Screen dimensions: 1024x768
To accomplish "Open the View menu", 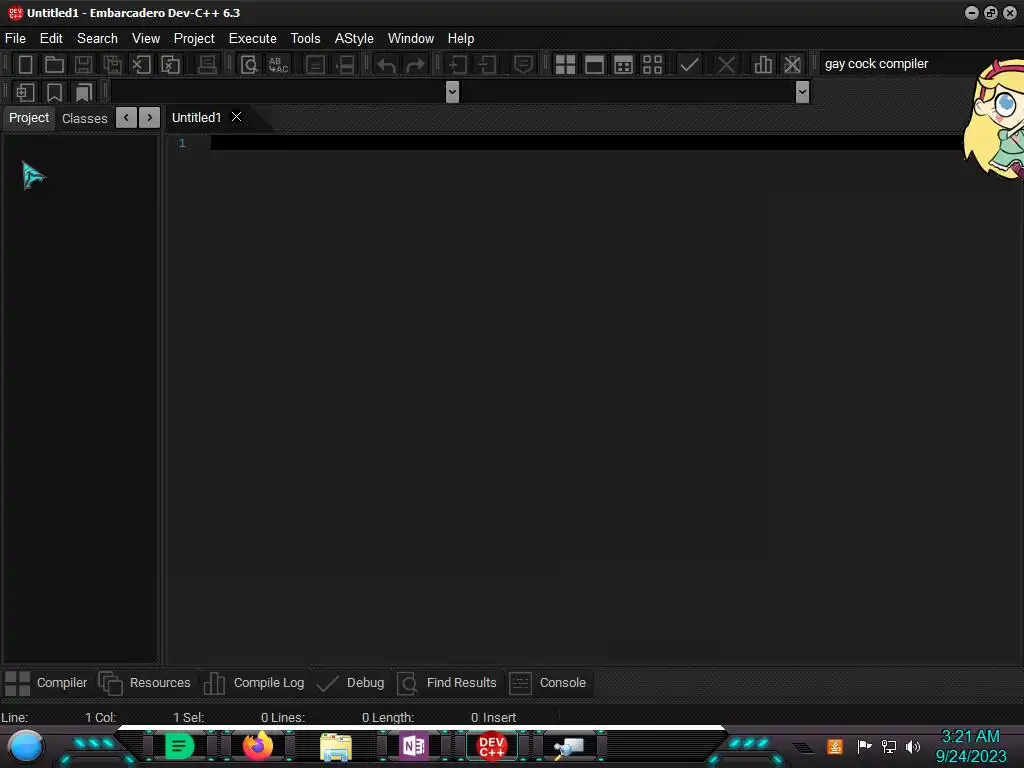I will coord(146,39).
